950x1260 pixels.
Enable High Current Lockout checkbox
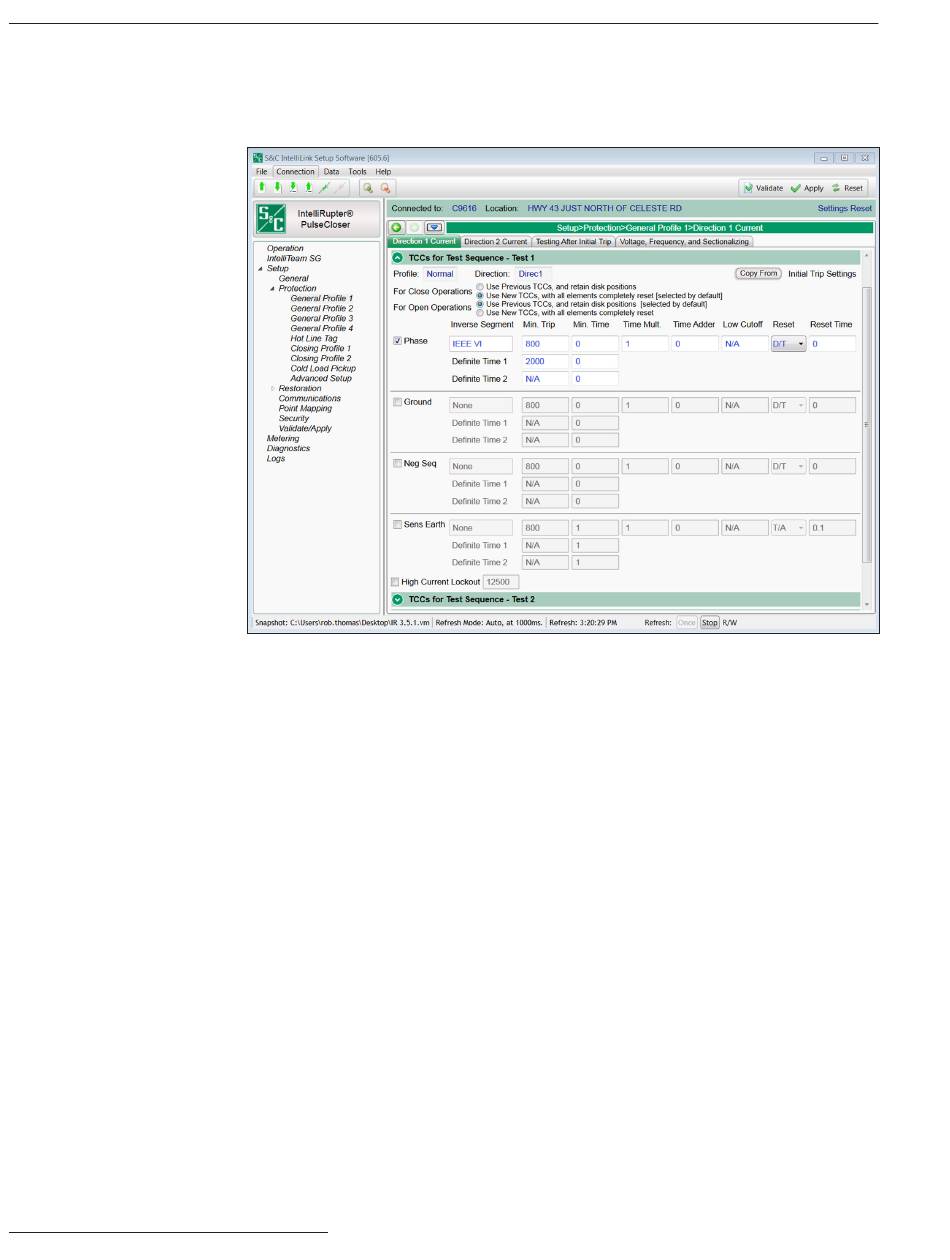[395, 581]
